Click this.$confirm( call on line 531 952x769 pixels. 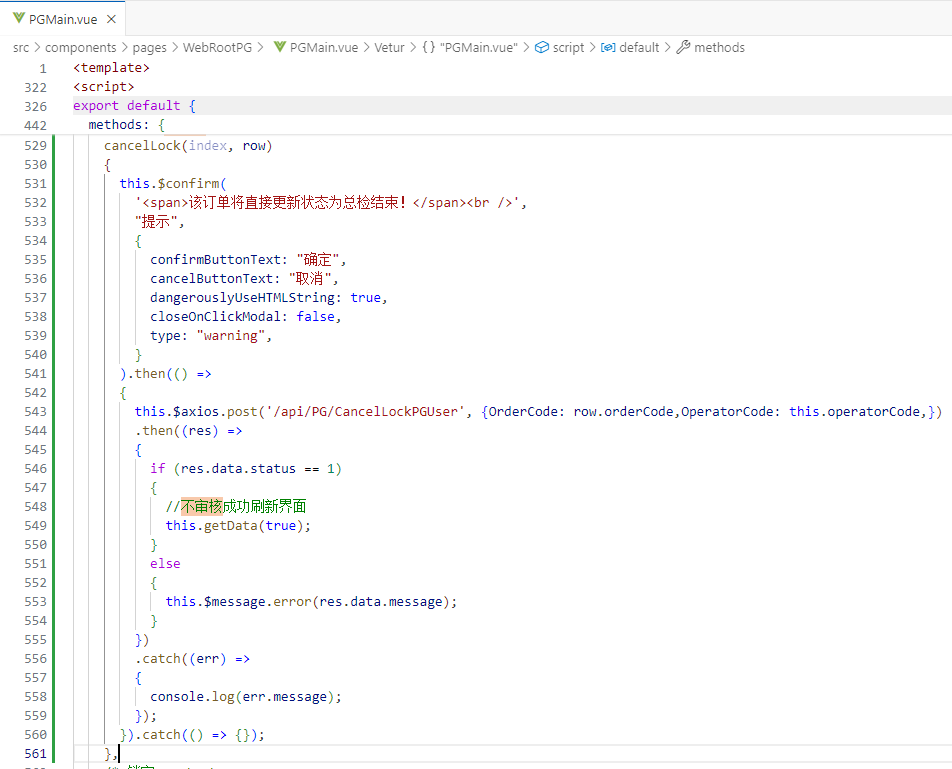pyautogui.click(x=172, y=183)
